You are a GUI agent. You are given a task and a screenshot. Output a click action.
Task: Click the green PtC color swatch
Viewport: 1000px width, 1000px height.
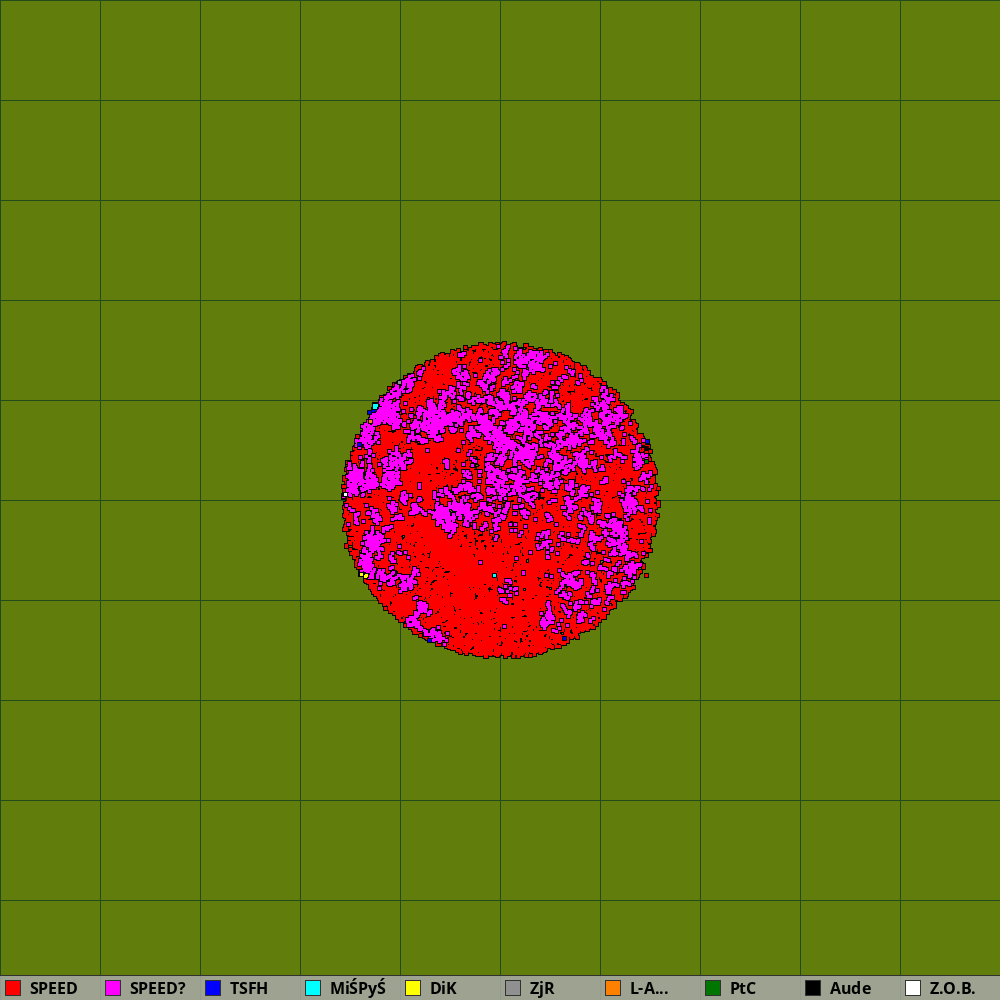(x=713, y=988)
